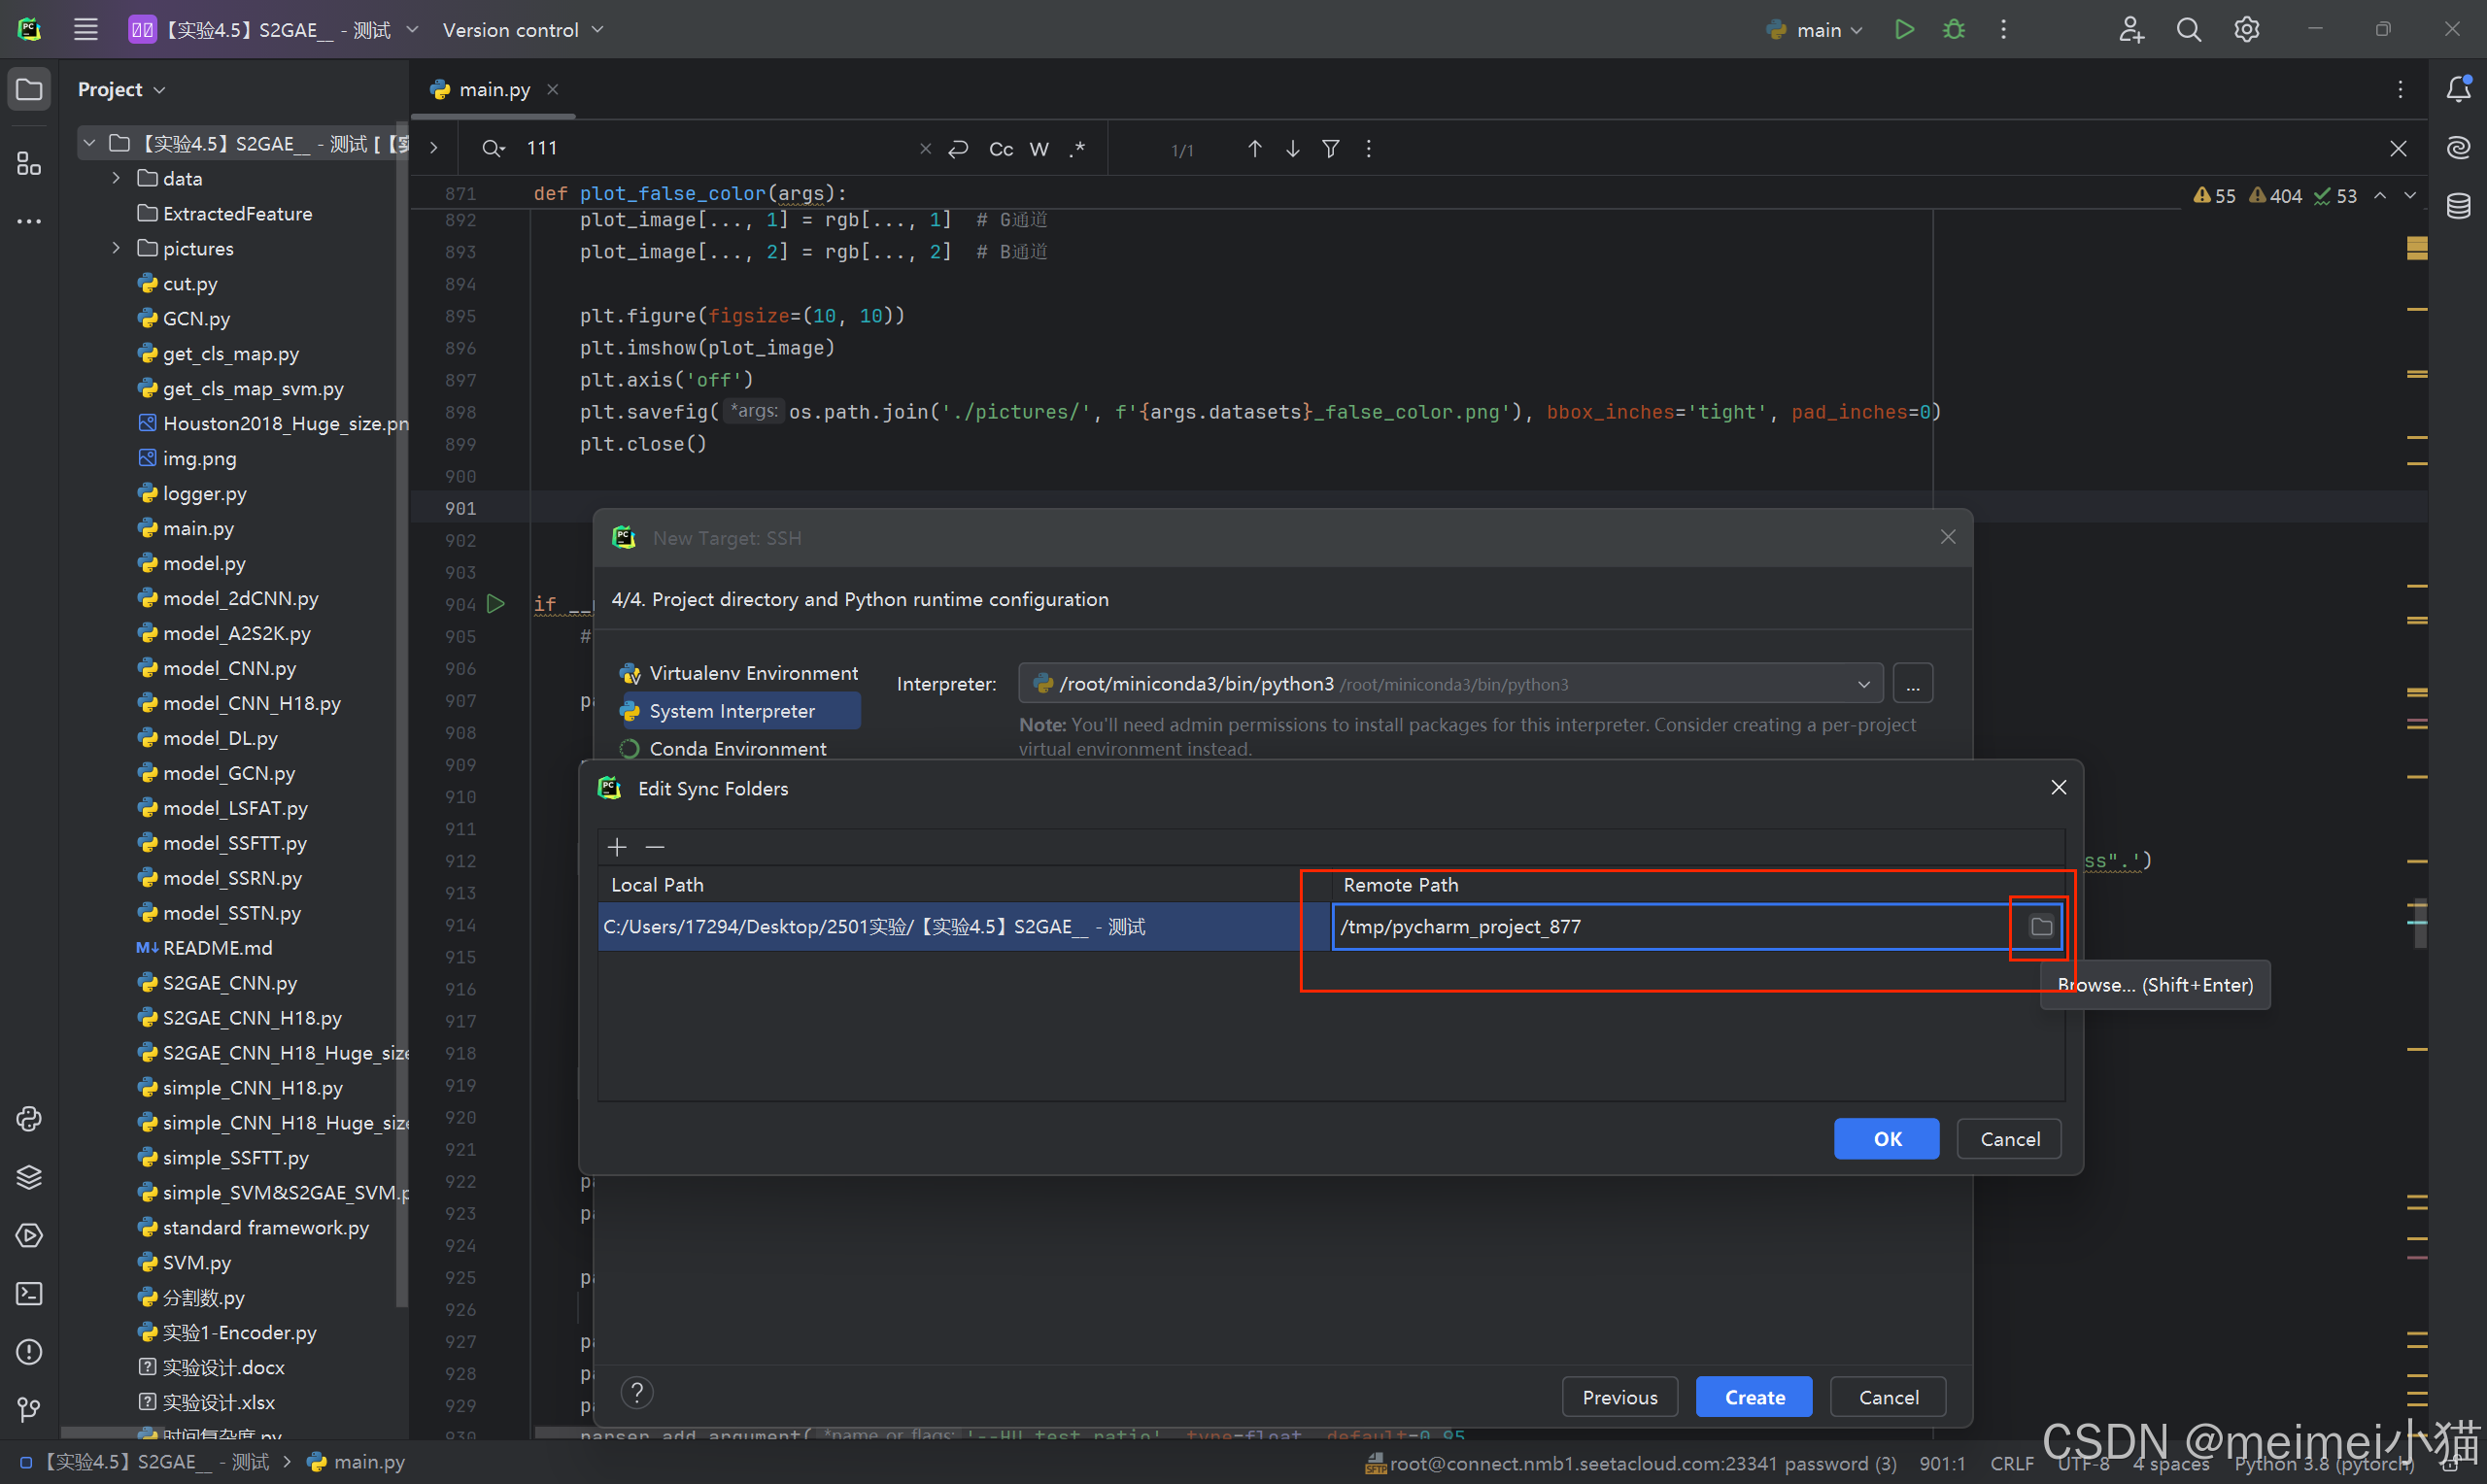
Task: Open the Interpreter path dropdown
Action: (1863, 684)
